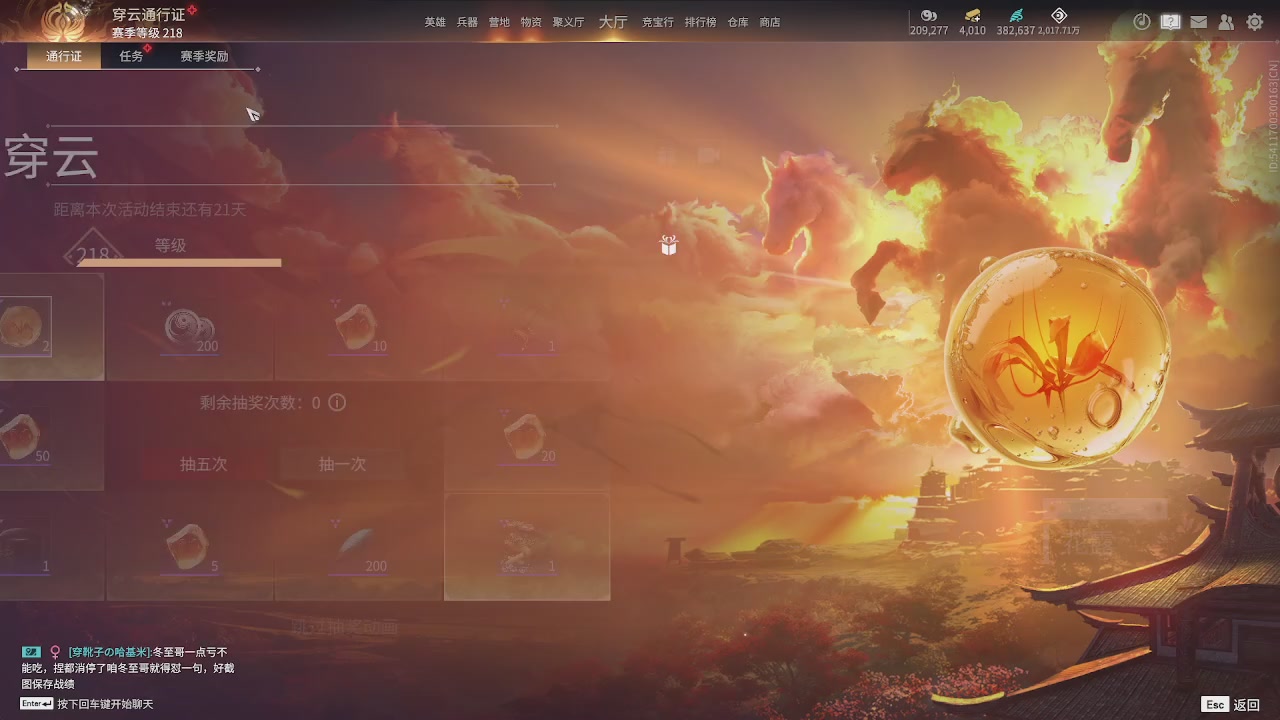Image resolution: width=1280 pixels, height=720 pixels.
Task: Open the mail envelope icon
Action: point(1198,22)
